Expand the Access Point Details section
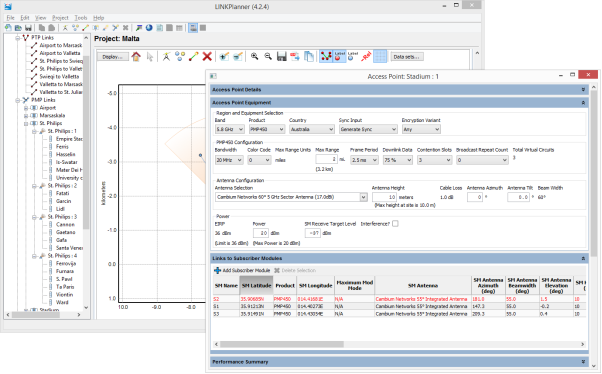Viewport: 602px width, 374px height. [583, 89]
